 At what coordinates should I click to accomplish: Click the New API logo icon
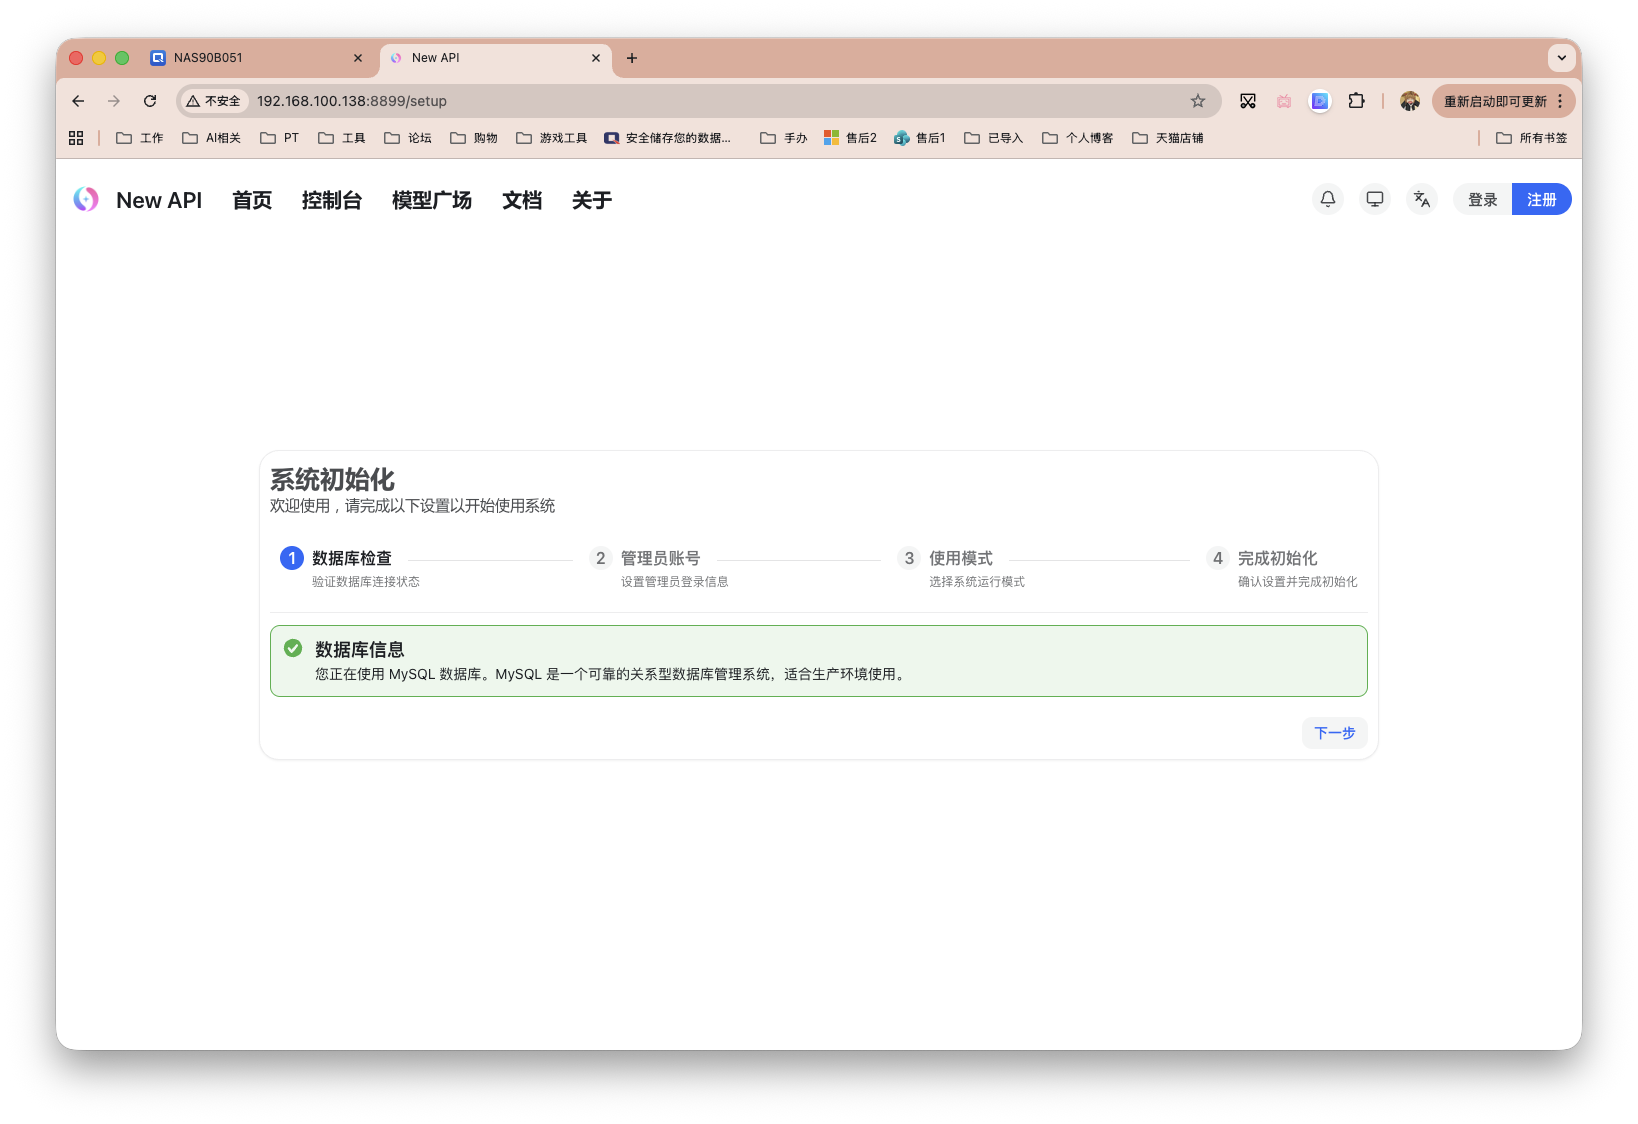pyautogui.click(x=86, y=199)
